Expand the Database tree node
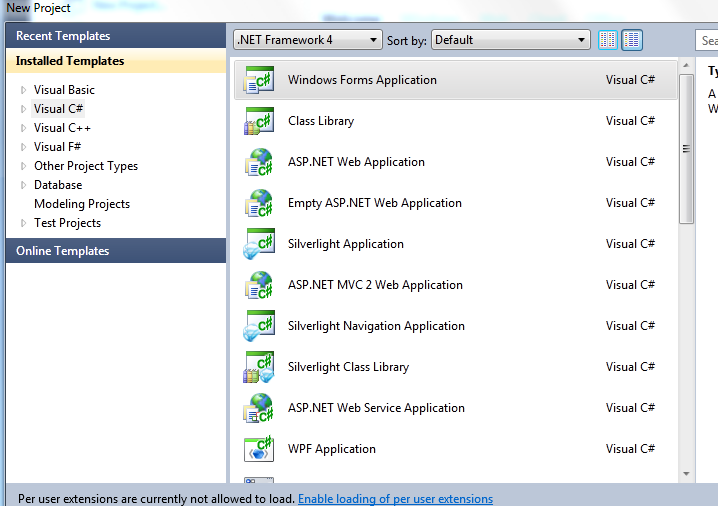Viewport: 718px width, 506px height. [23, 185]
